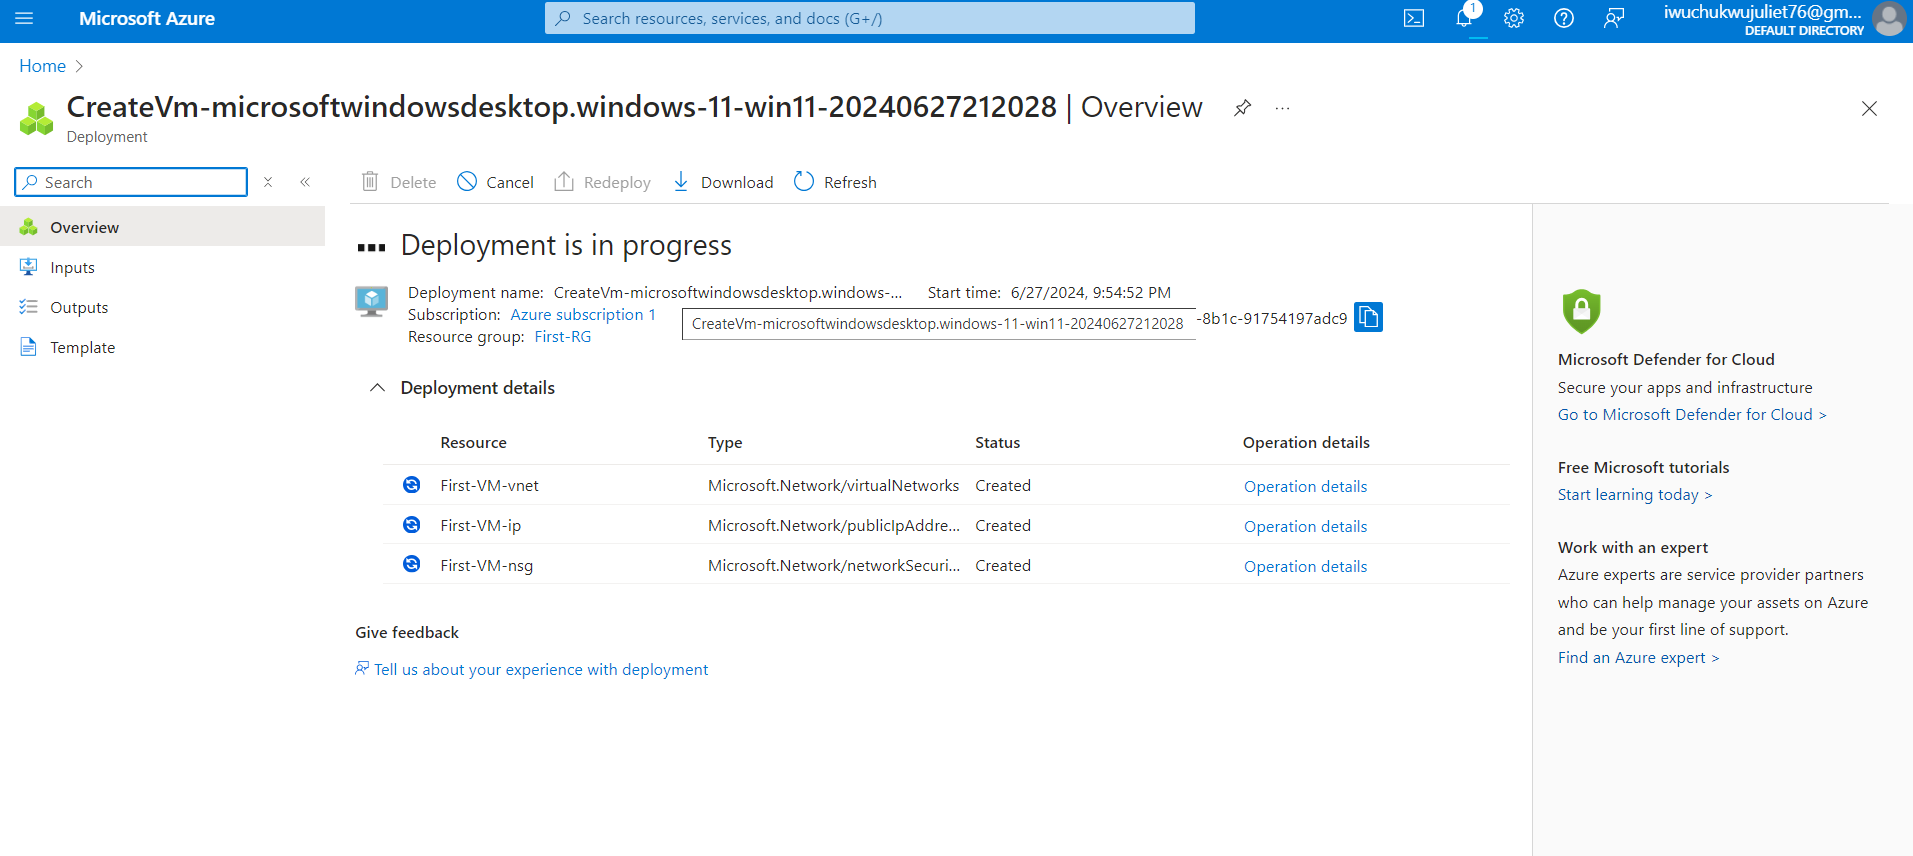1913x856 pixels.
Task: Select the First-VM-vnet resource name
Action: click(489, 486)
